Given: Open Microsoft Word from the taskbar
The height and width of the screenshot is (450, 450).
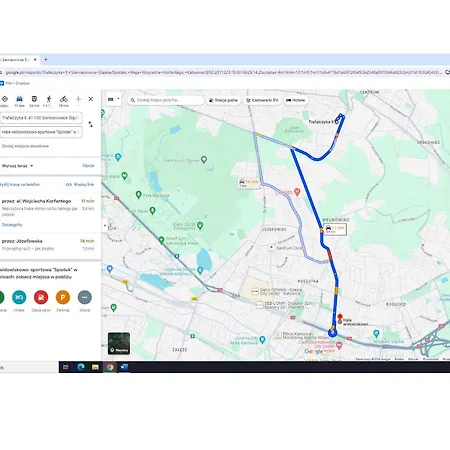Looking at the screenshot, I should [x=124, y=367].
